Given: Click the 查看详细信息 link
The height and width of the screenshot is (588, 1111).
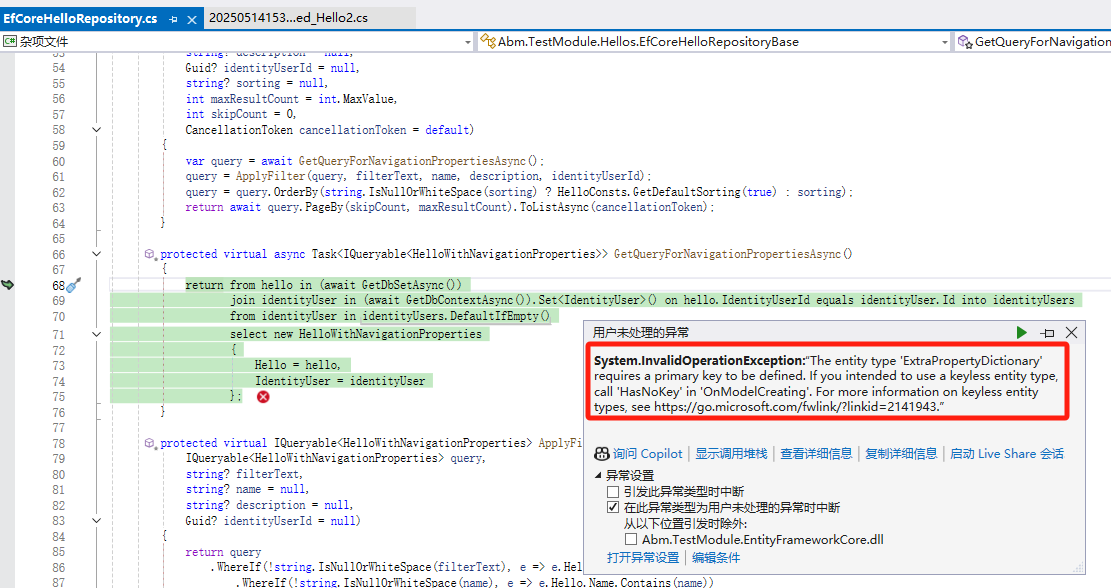Looking at the screenshot, I should pyautogui.click(x=816, y=453).
